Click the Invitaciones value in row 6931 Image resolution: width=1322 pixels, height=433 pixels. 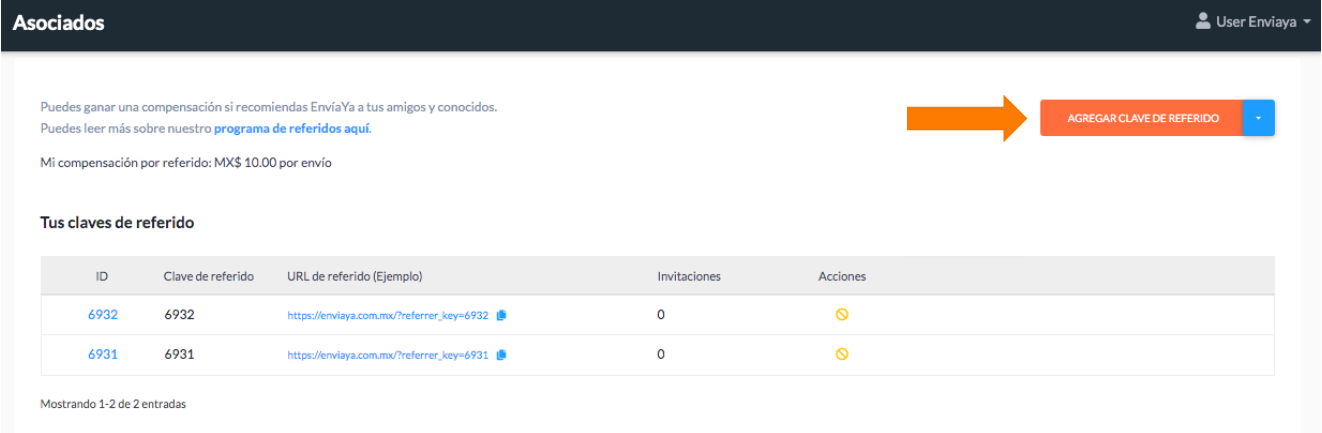point(661,354)
